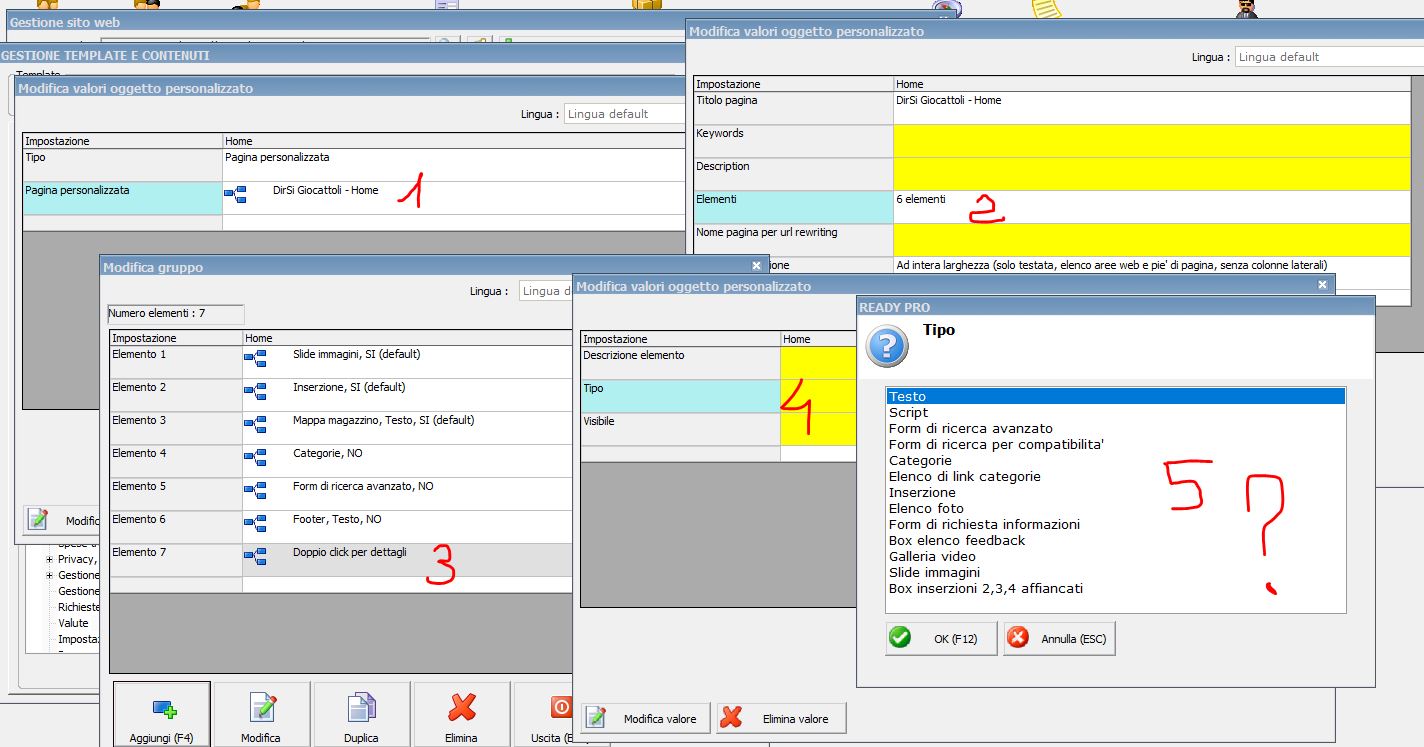Select Script in the Tipo list
Viewport: 1424px width, 747px height.
[908, 412]
